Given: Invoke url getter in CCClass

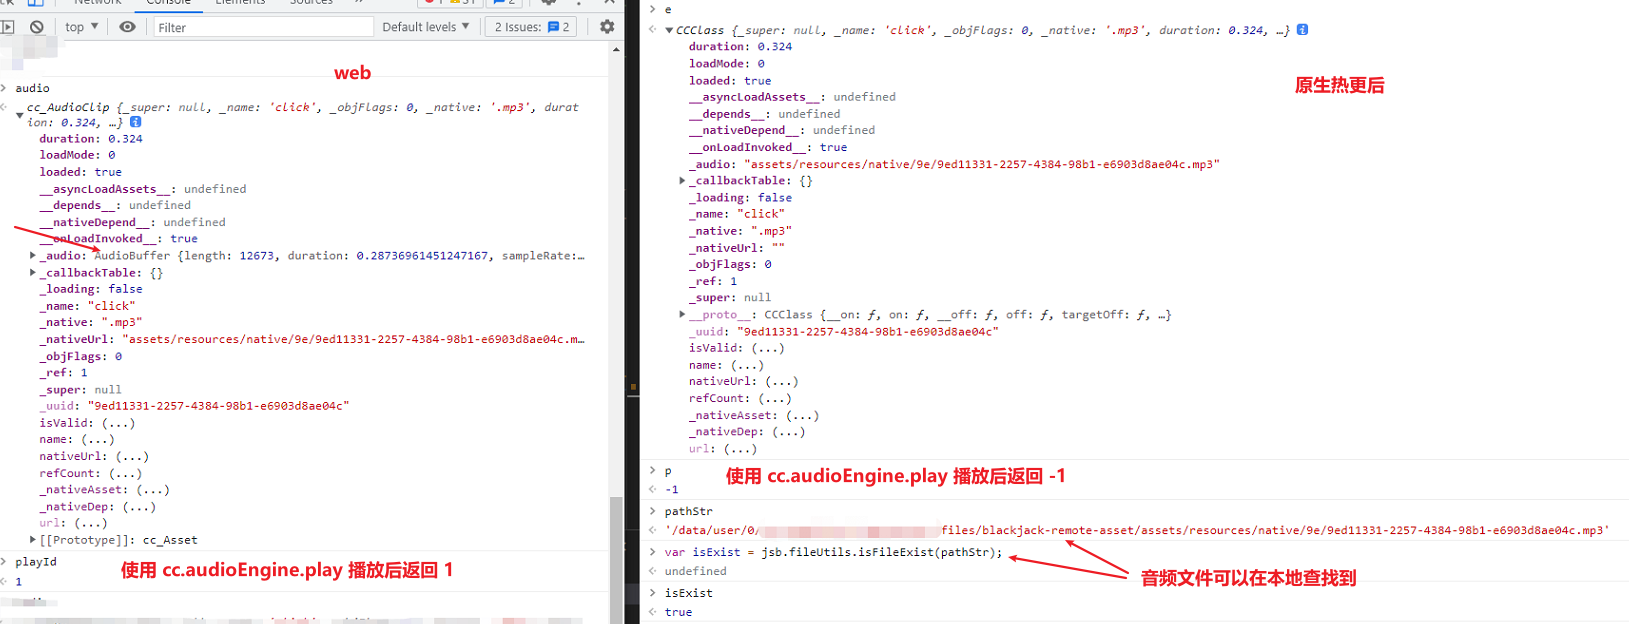Looking at the screenshot, I should (x=740, y=449).
